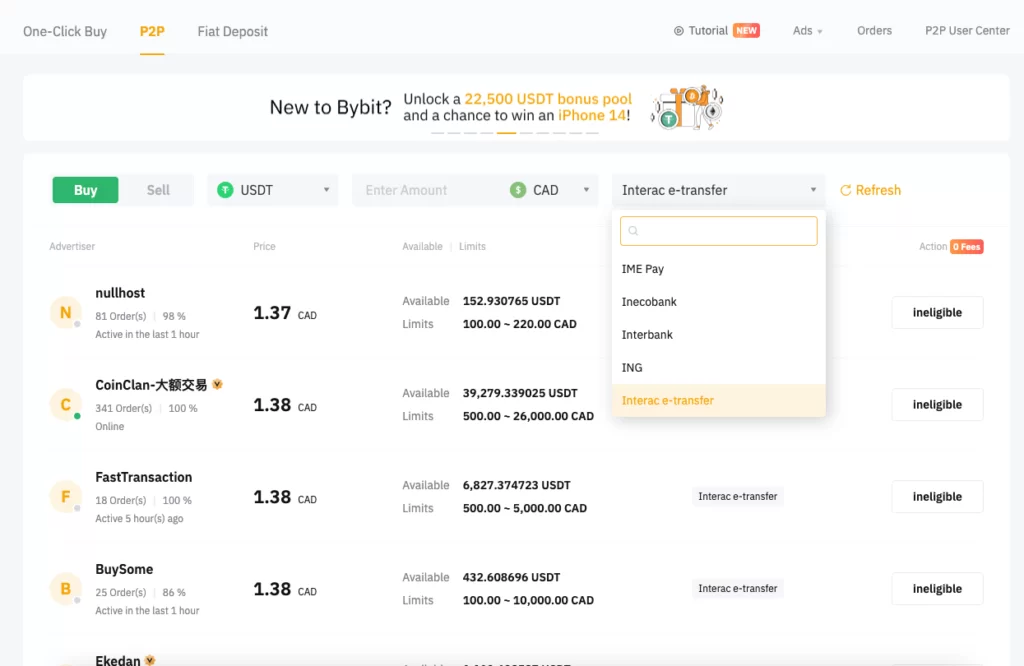Click the Price column header
Viewport: 1024px width, 666px height.
(264, 247)
